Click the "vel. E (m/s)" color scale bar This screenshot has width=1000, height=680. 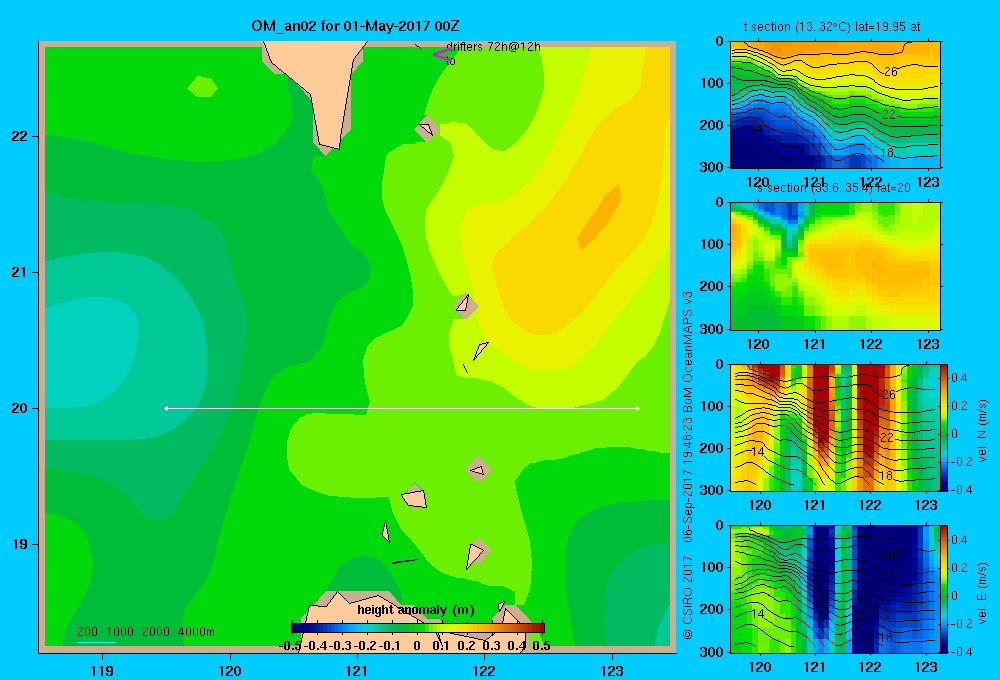(945, 589)
